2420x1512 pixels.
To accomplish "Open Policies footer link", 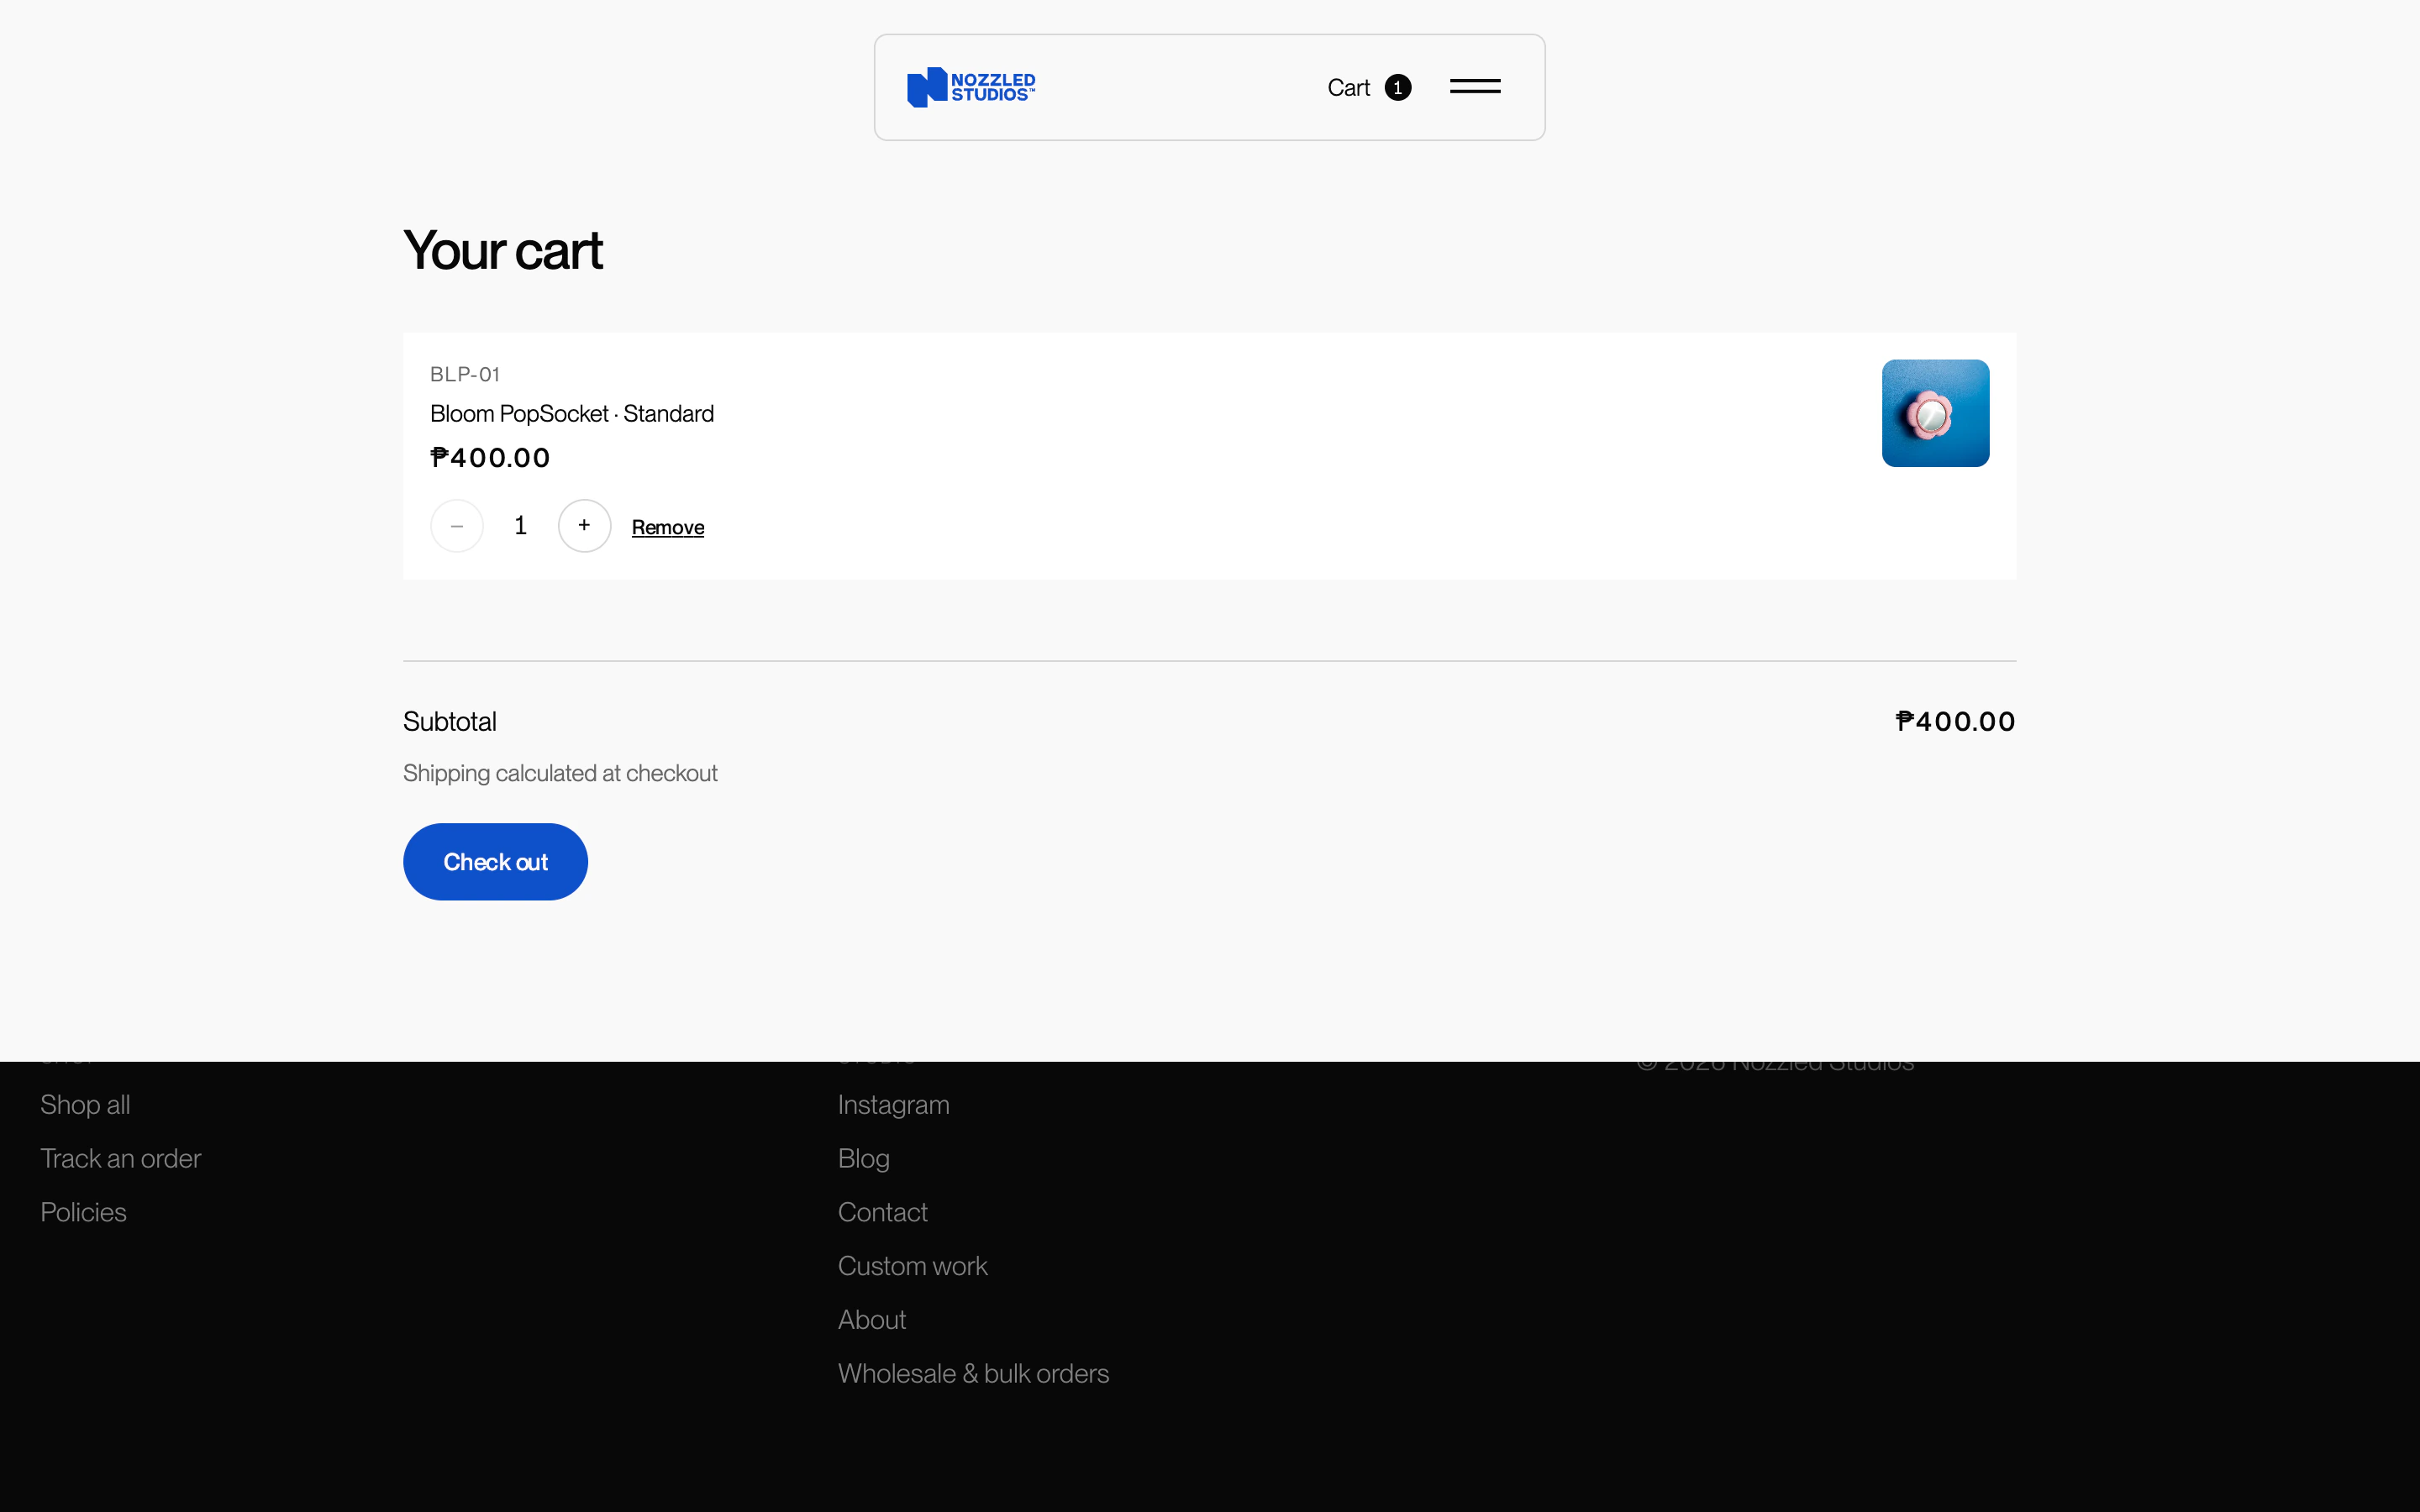I will 83,1213.
